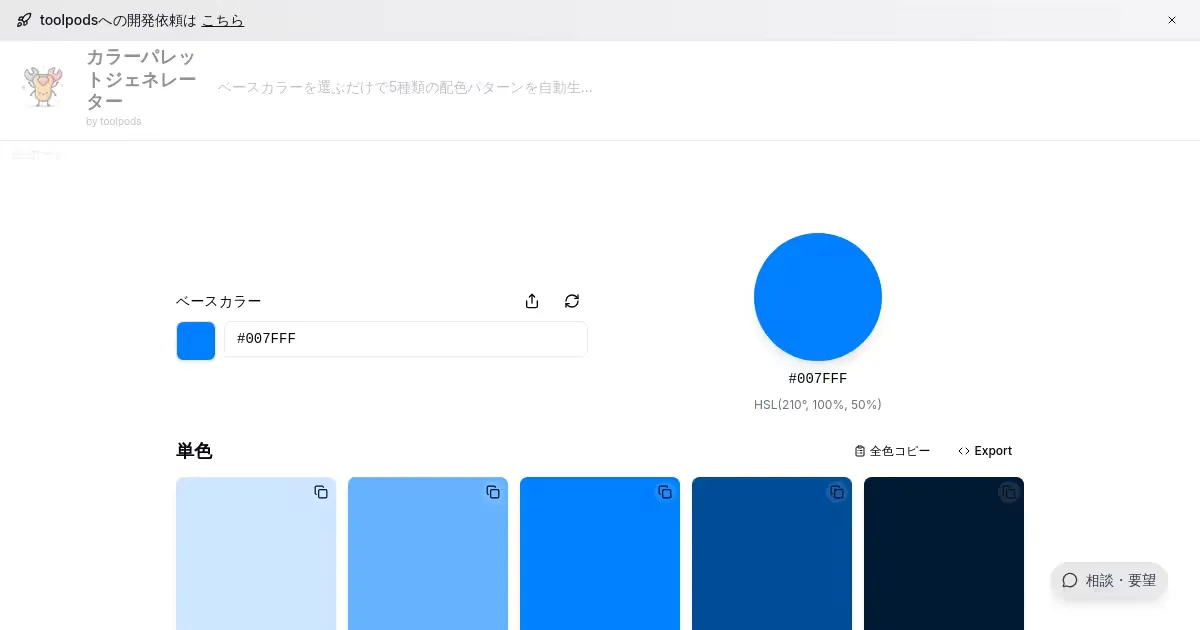
Task: Click the refresh random color icon
Action: (x=572, y=301)
